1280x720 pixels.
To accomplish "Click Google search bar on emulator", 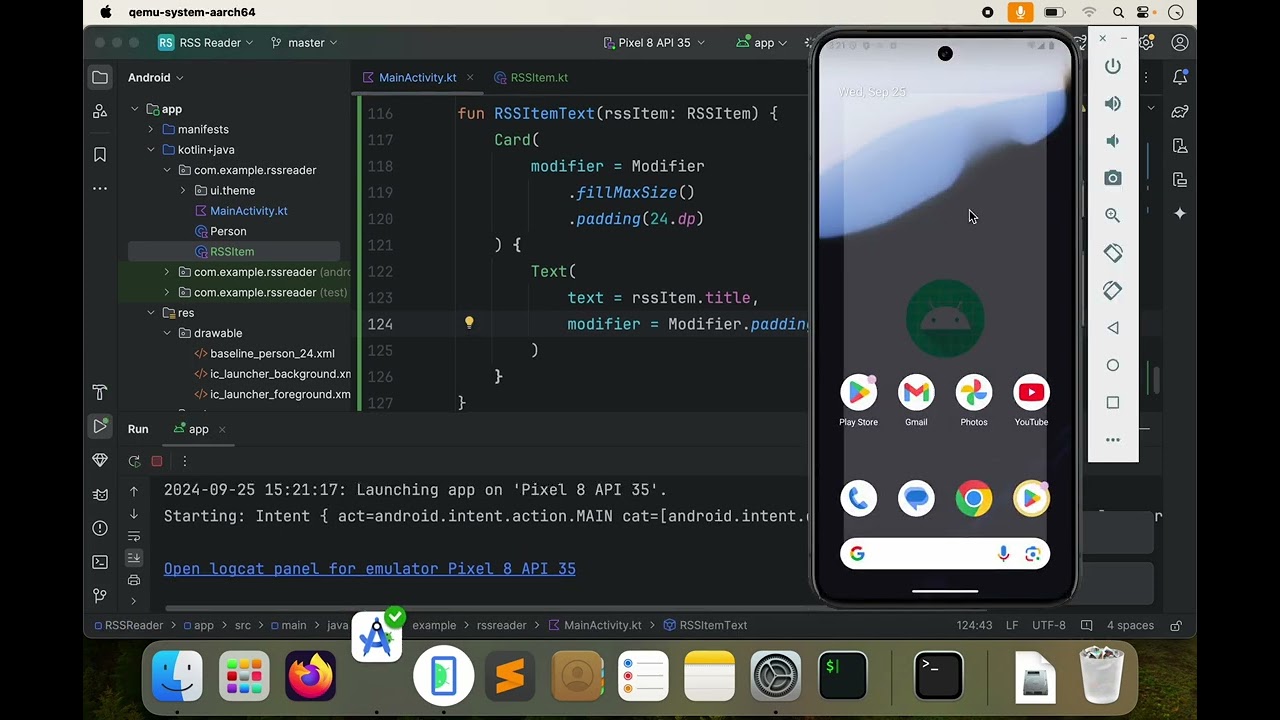I will 945,553.
